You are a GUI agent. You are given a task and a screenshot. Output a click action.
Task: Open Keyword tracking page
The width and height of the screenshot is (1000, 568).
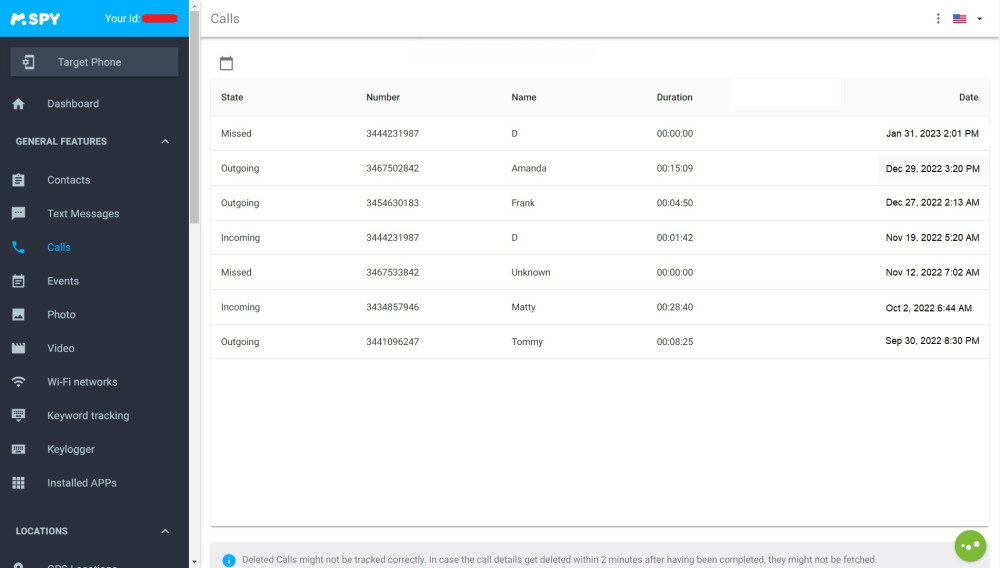point(88,416)
